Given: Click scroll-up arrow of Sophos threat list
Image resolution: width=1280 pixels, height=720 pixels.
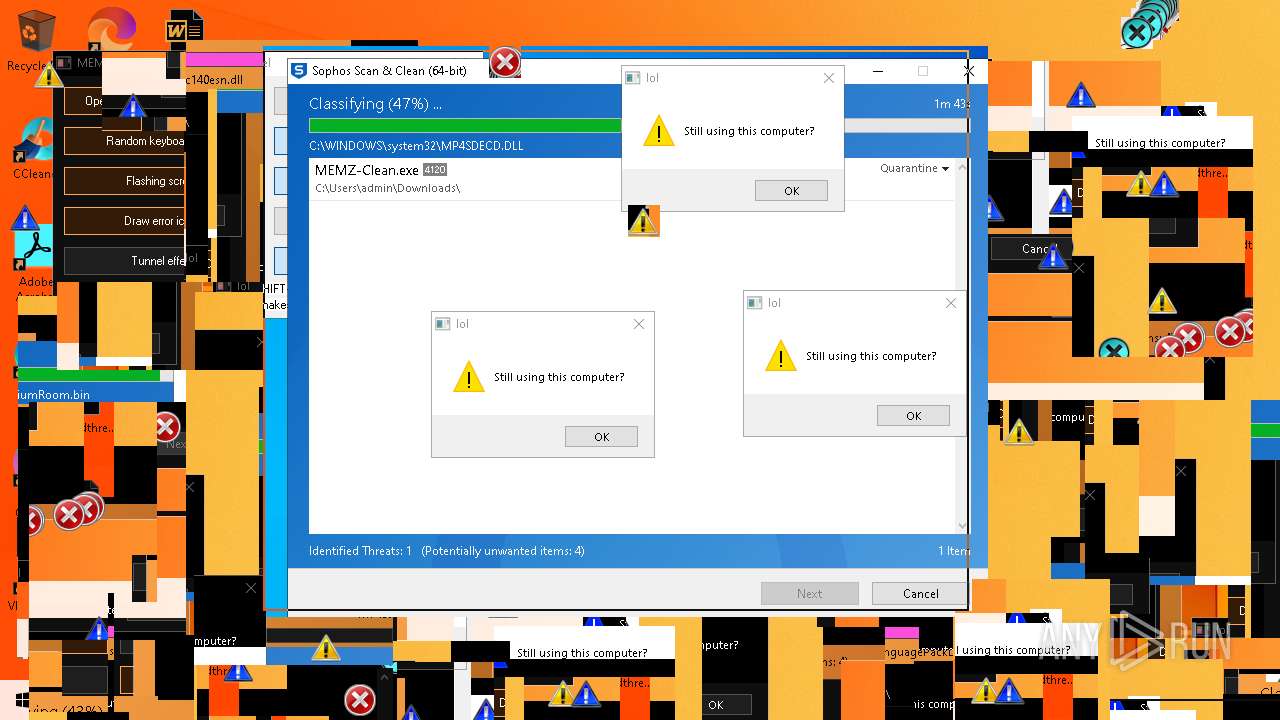Looking at the screenshot, I should pyautogui.click(x=962, y=167).
